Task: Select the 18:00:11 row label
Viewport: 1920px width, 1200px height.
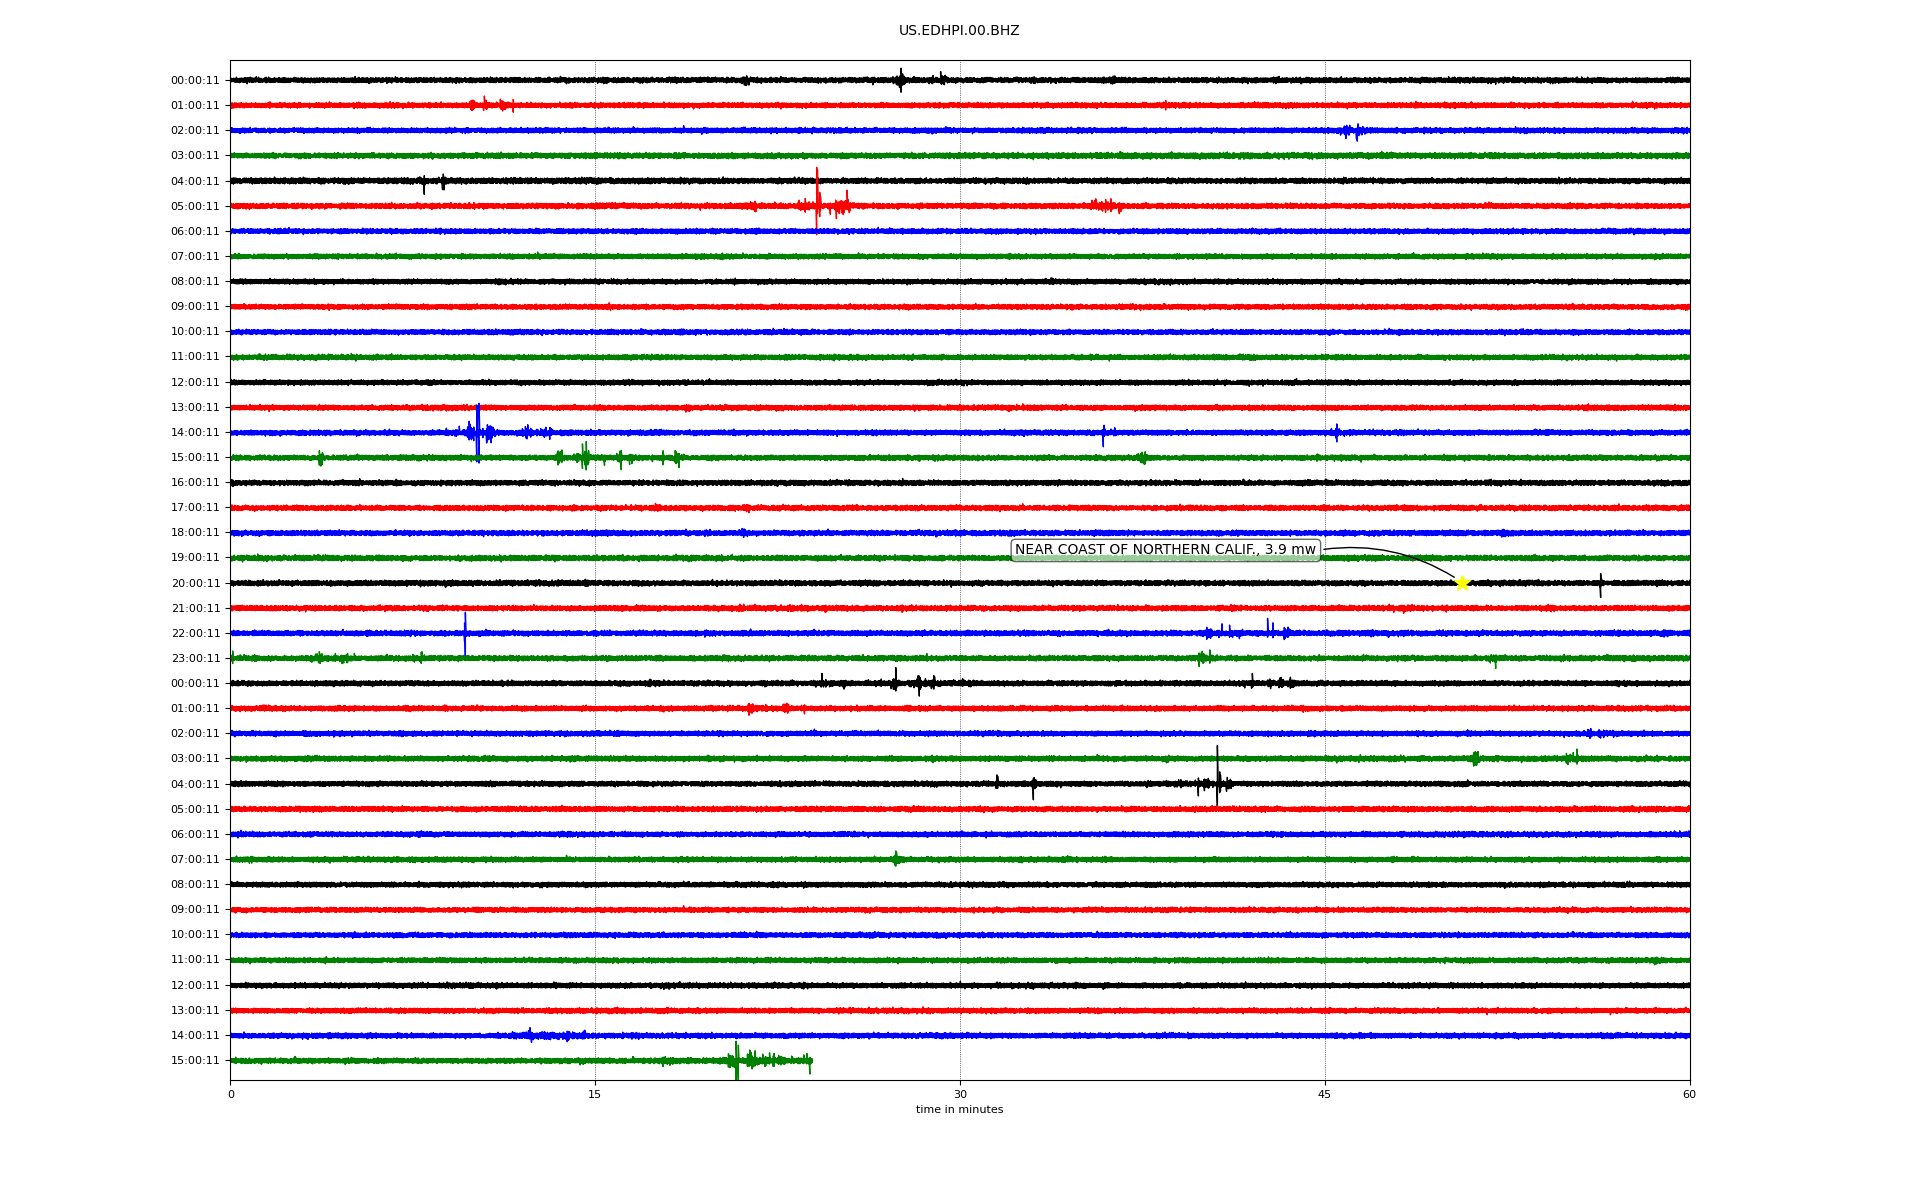Action: tap(195, 533)
